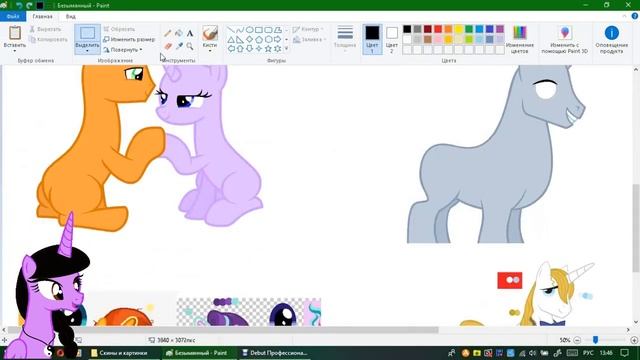
Task: Click Crop (Обрезать)
Action: (119, 29)
